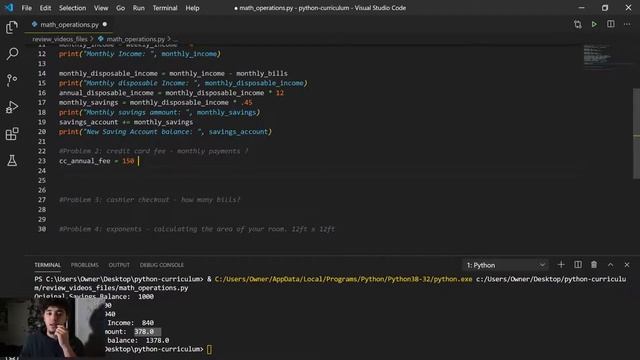Open the View menu
This screenshot has height=360, width=640.
101,8
